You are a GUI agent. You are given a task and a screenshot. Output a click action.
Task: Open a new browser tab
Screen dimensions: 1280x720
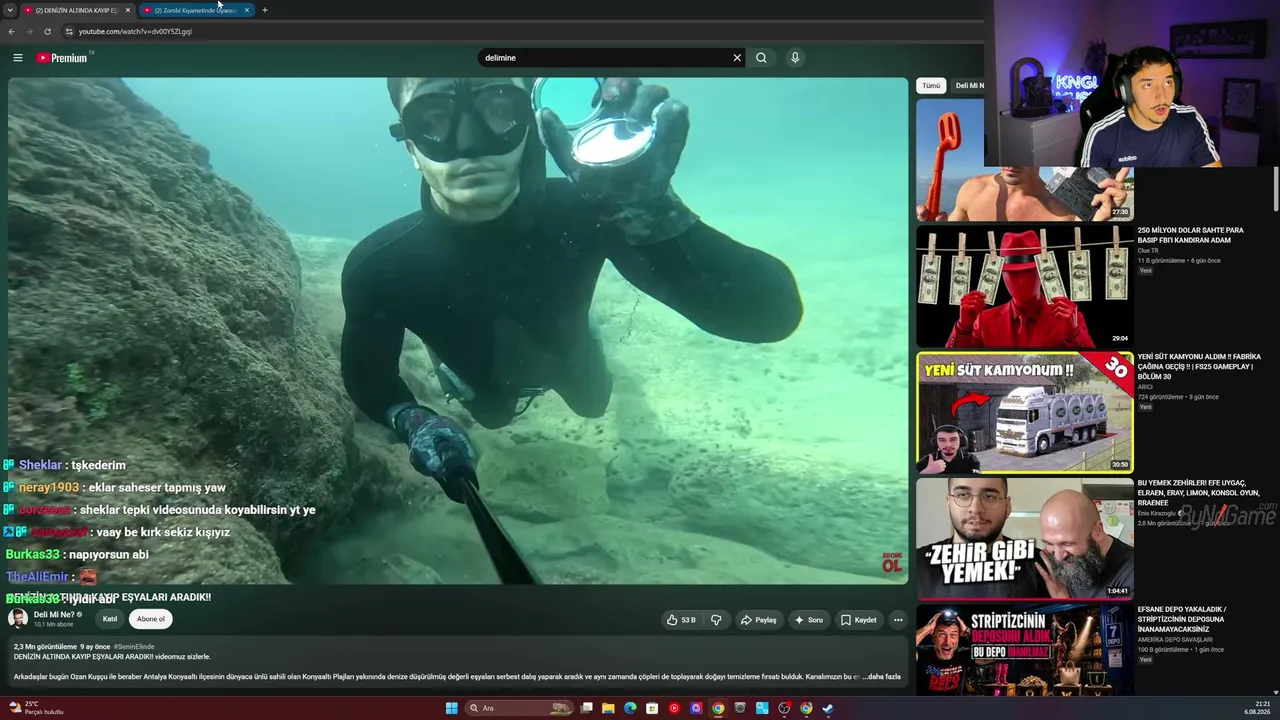pyautogui.click(x=264, y=10)
